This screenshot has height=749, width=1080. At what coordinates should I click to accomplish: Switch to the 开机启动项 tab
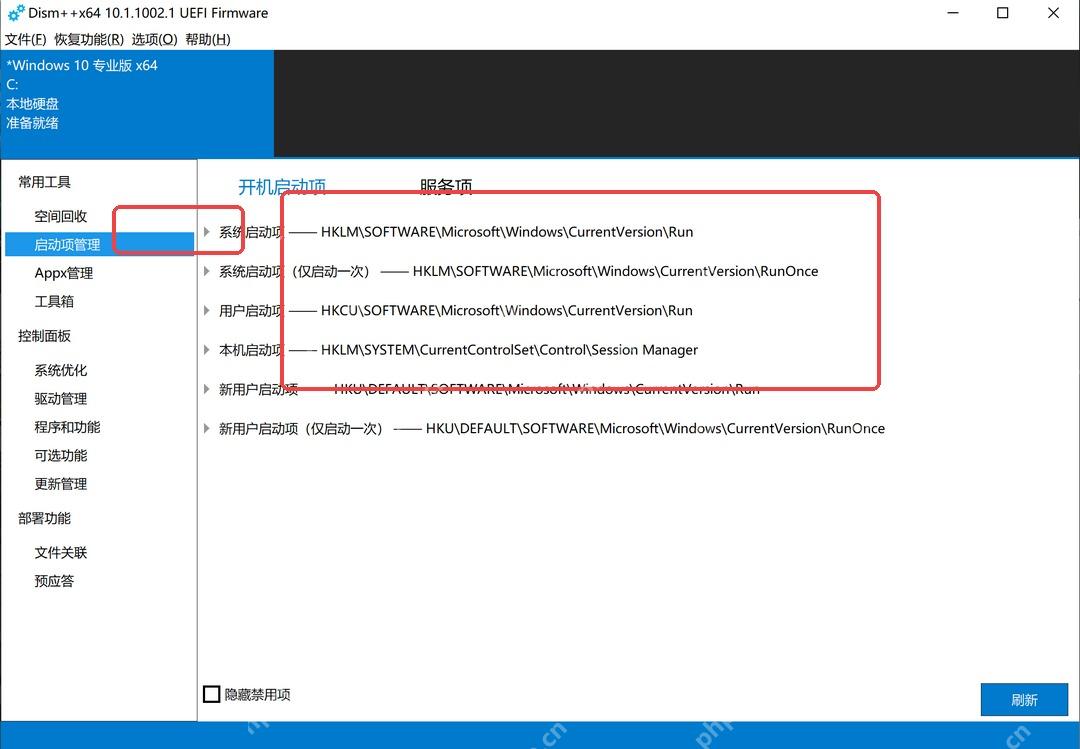point(282,187)
